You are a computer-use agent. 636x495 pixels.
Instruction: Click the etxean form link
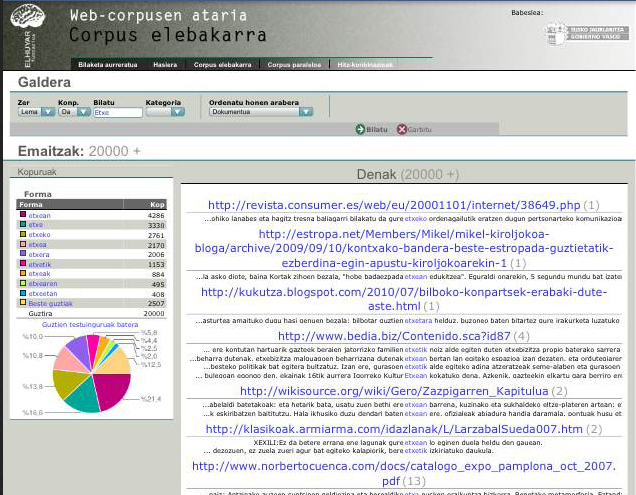(40, 215)
